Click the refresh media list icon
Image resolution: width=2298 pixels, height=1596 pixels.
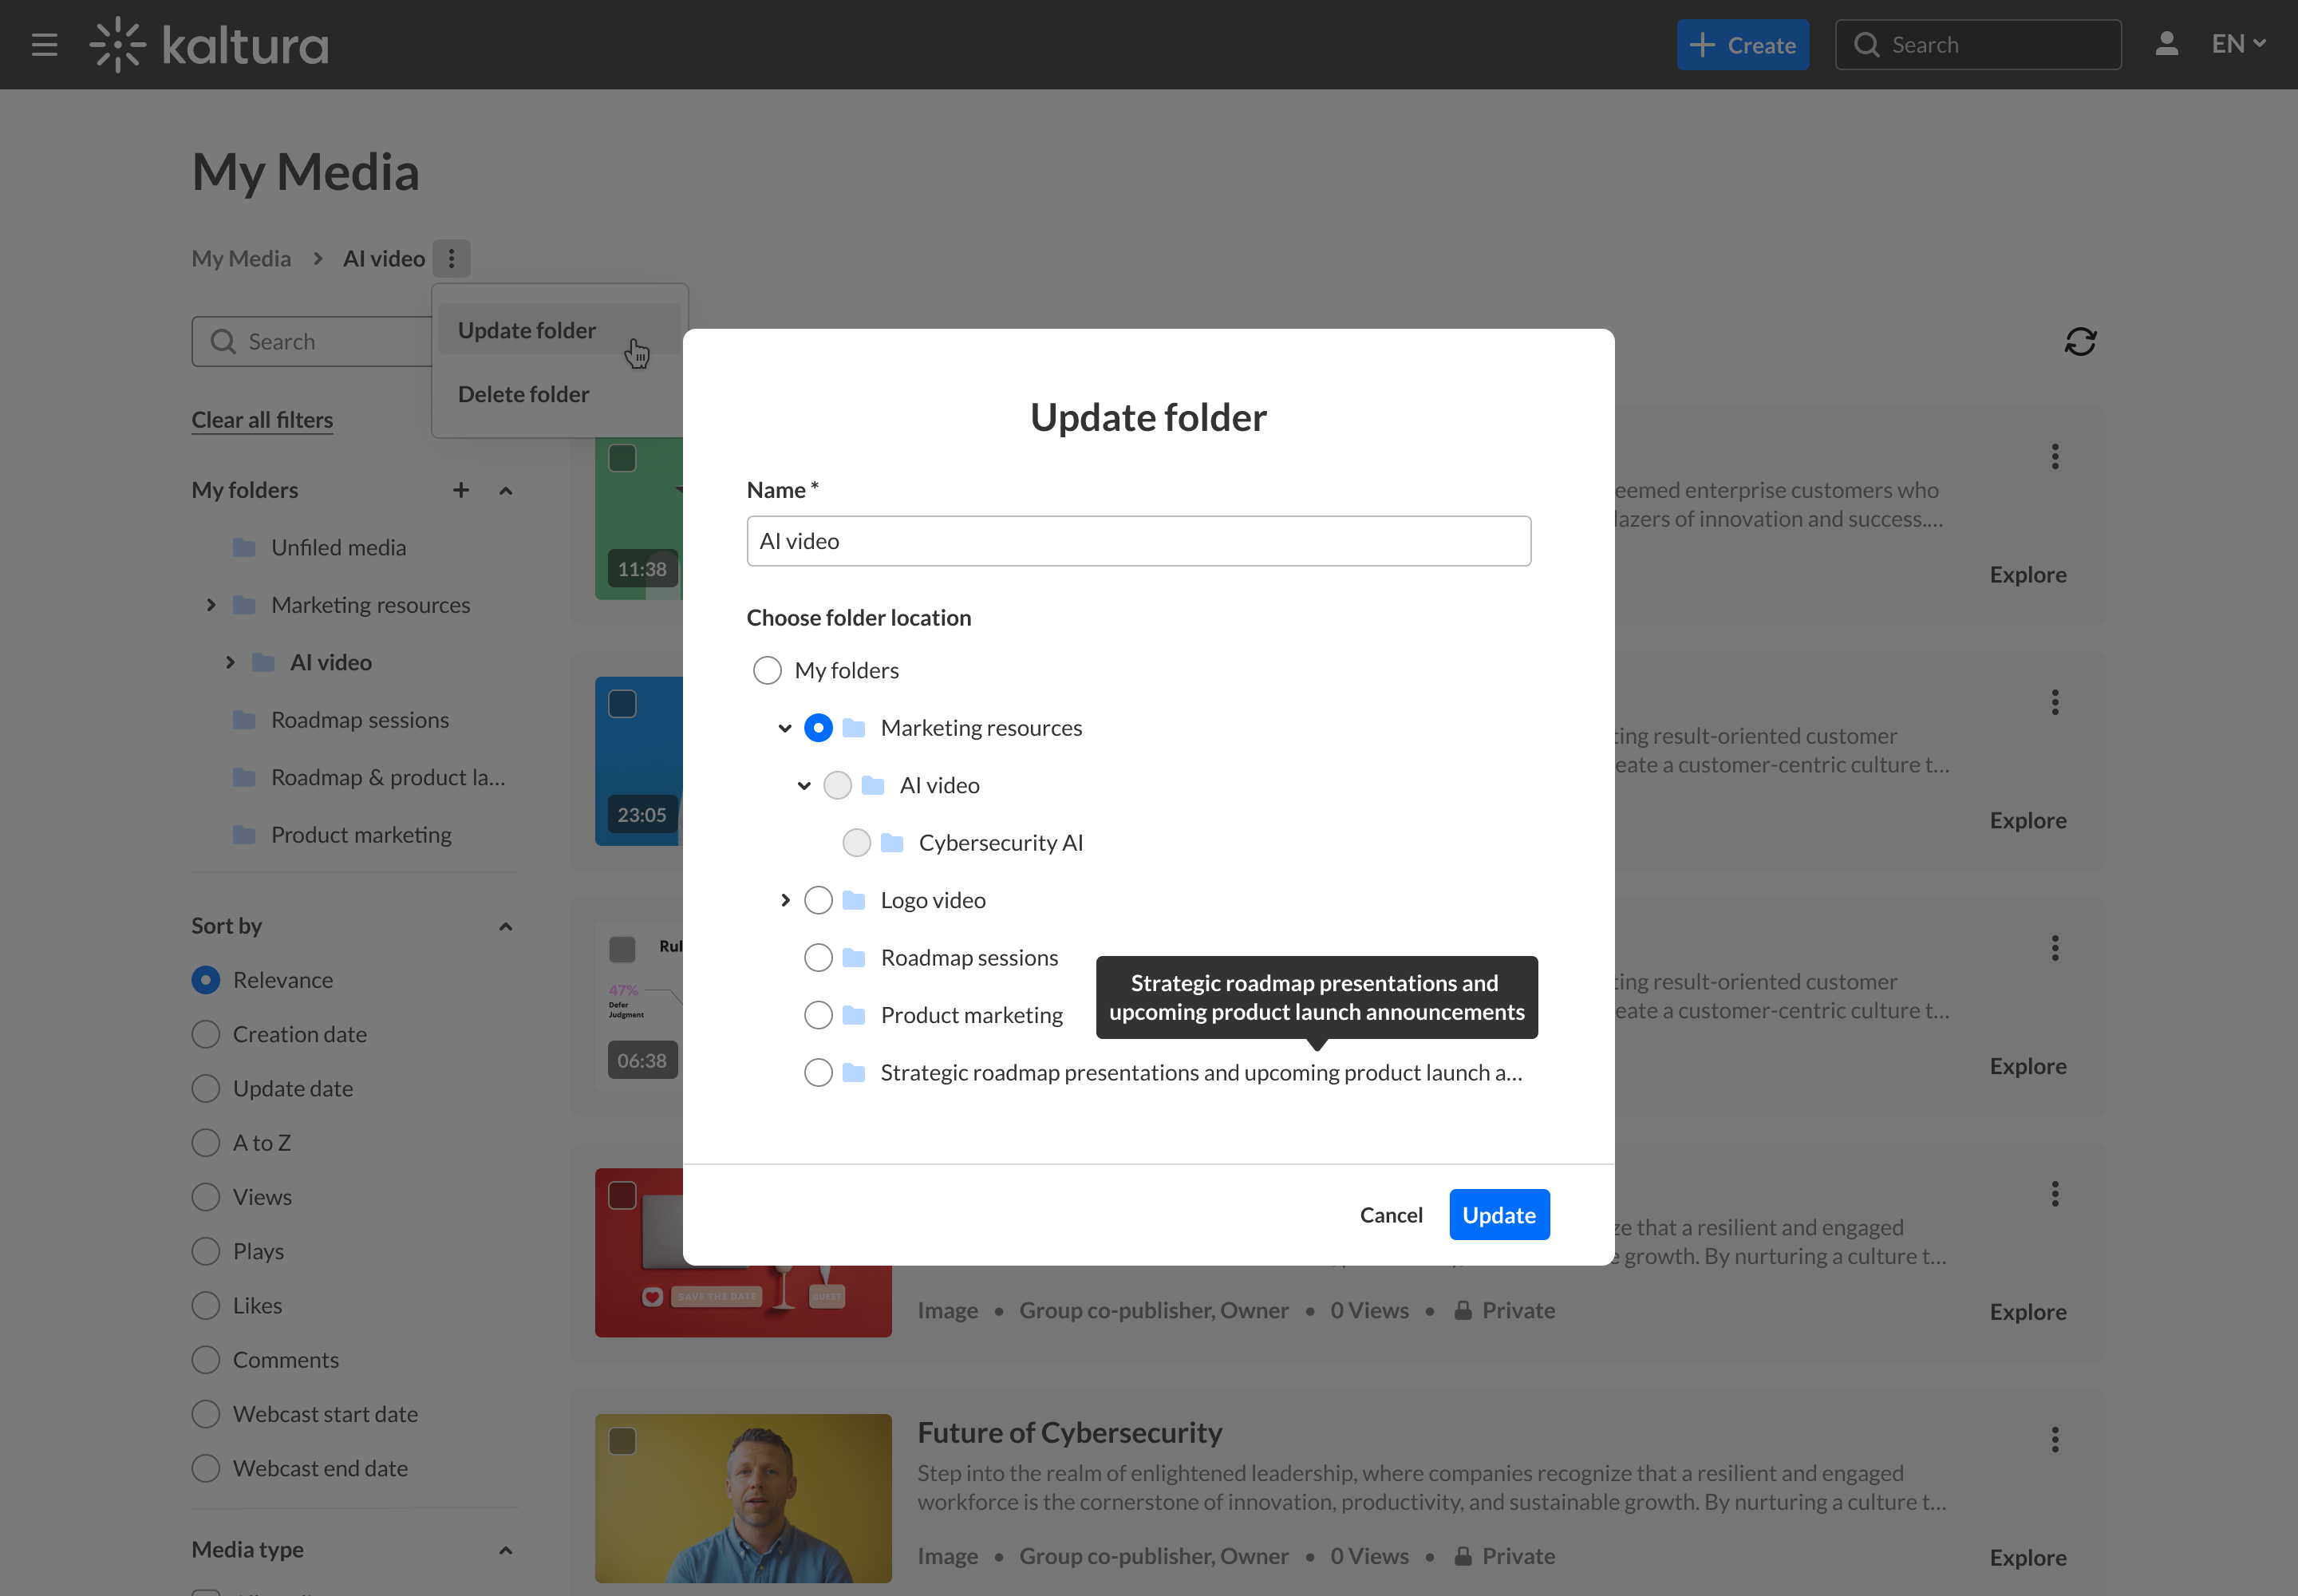2080,342
